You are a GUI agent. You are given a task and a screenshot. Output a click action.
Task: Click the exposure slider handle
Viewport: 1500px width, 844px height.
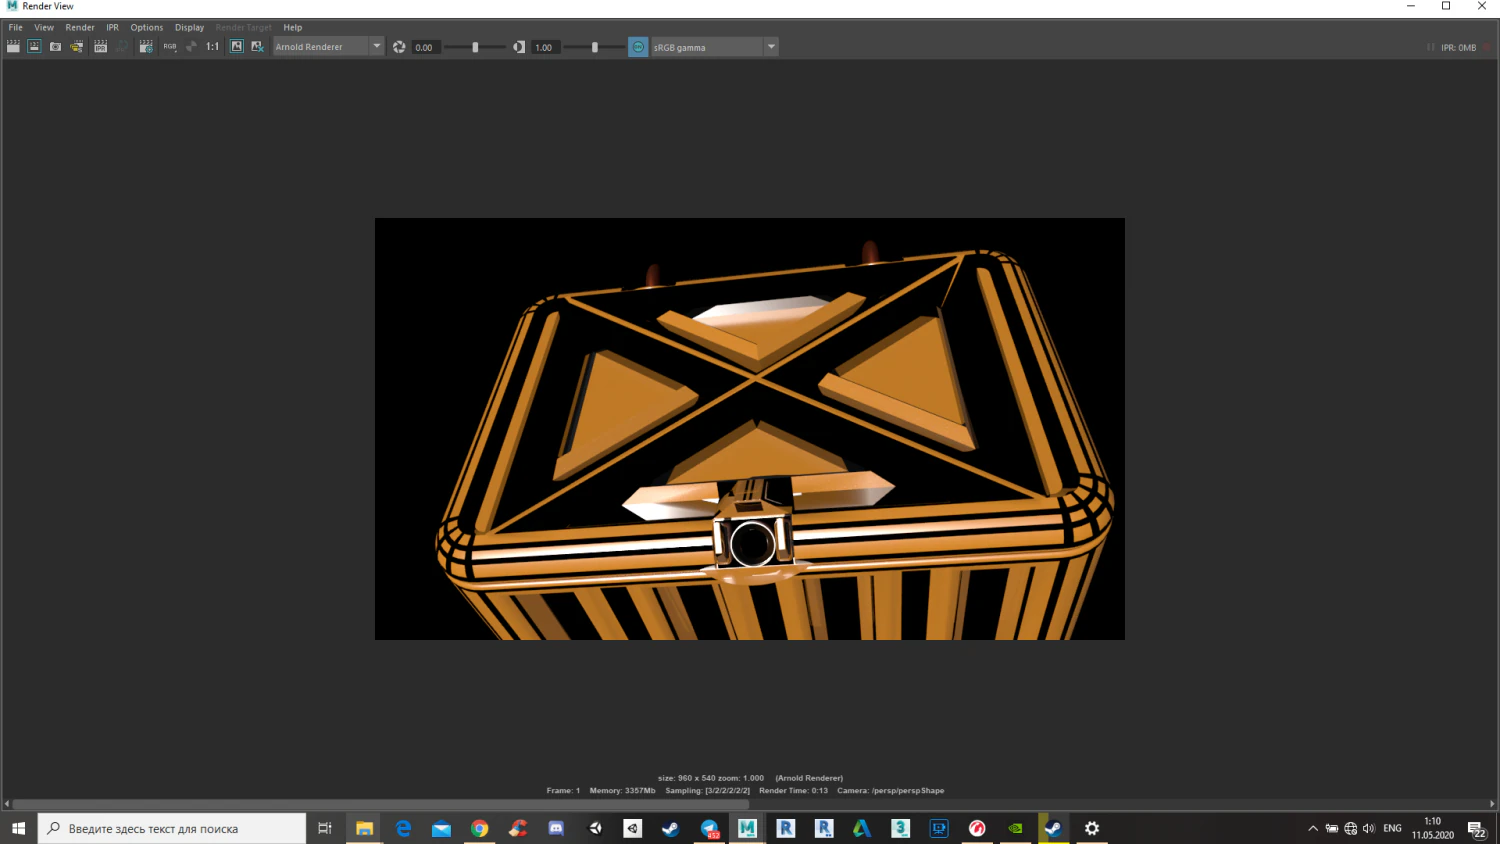click(475, 47)
